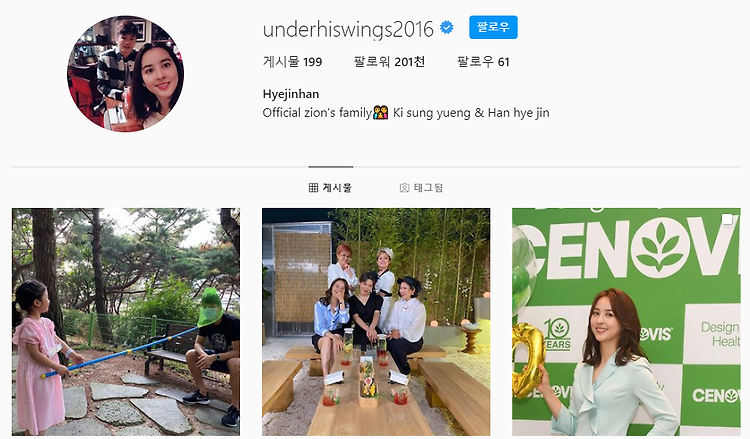
Task: Click the 게시물 199 post count
Action: (292, 62)
